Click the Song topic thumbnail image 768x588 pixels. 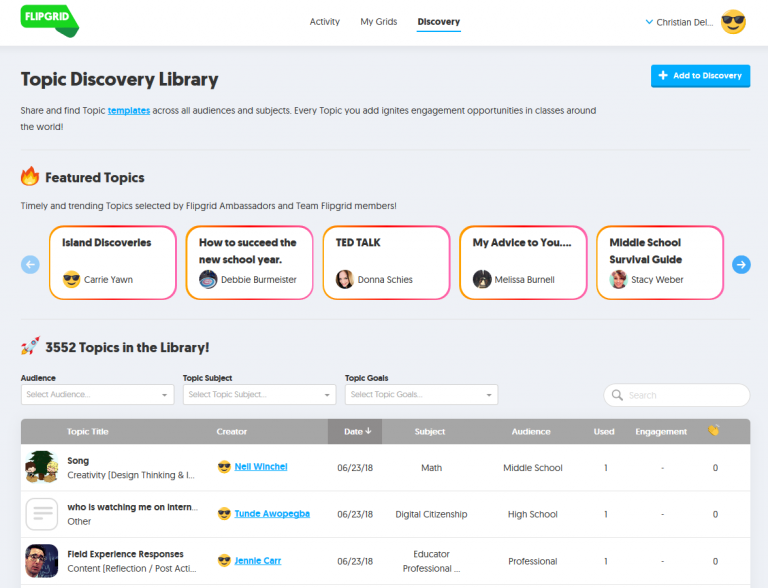click(42, 467)
